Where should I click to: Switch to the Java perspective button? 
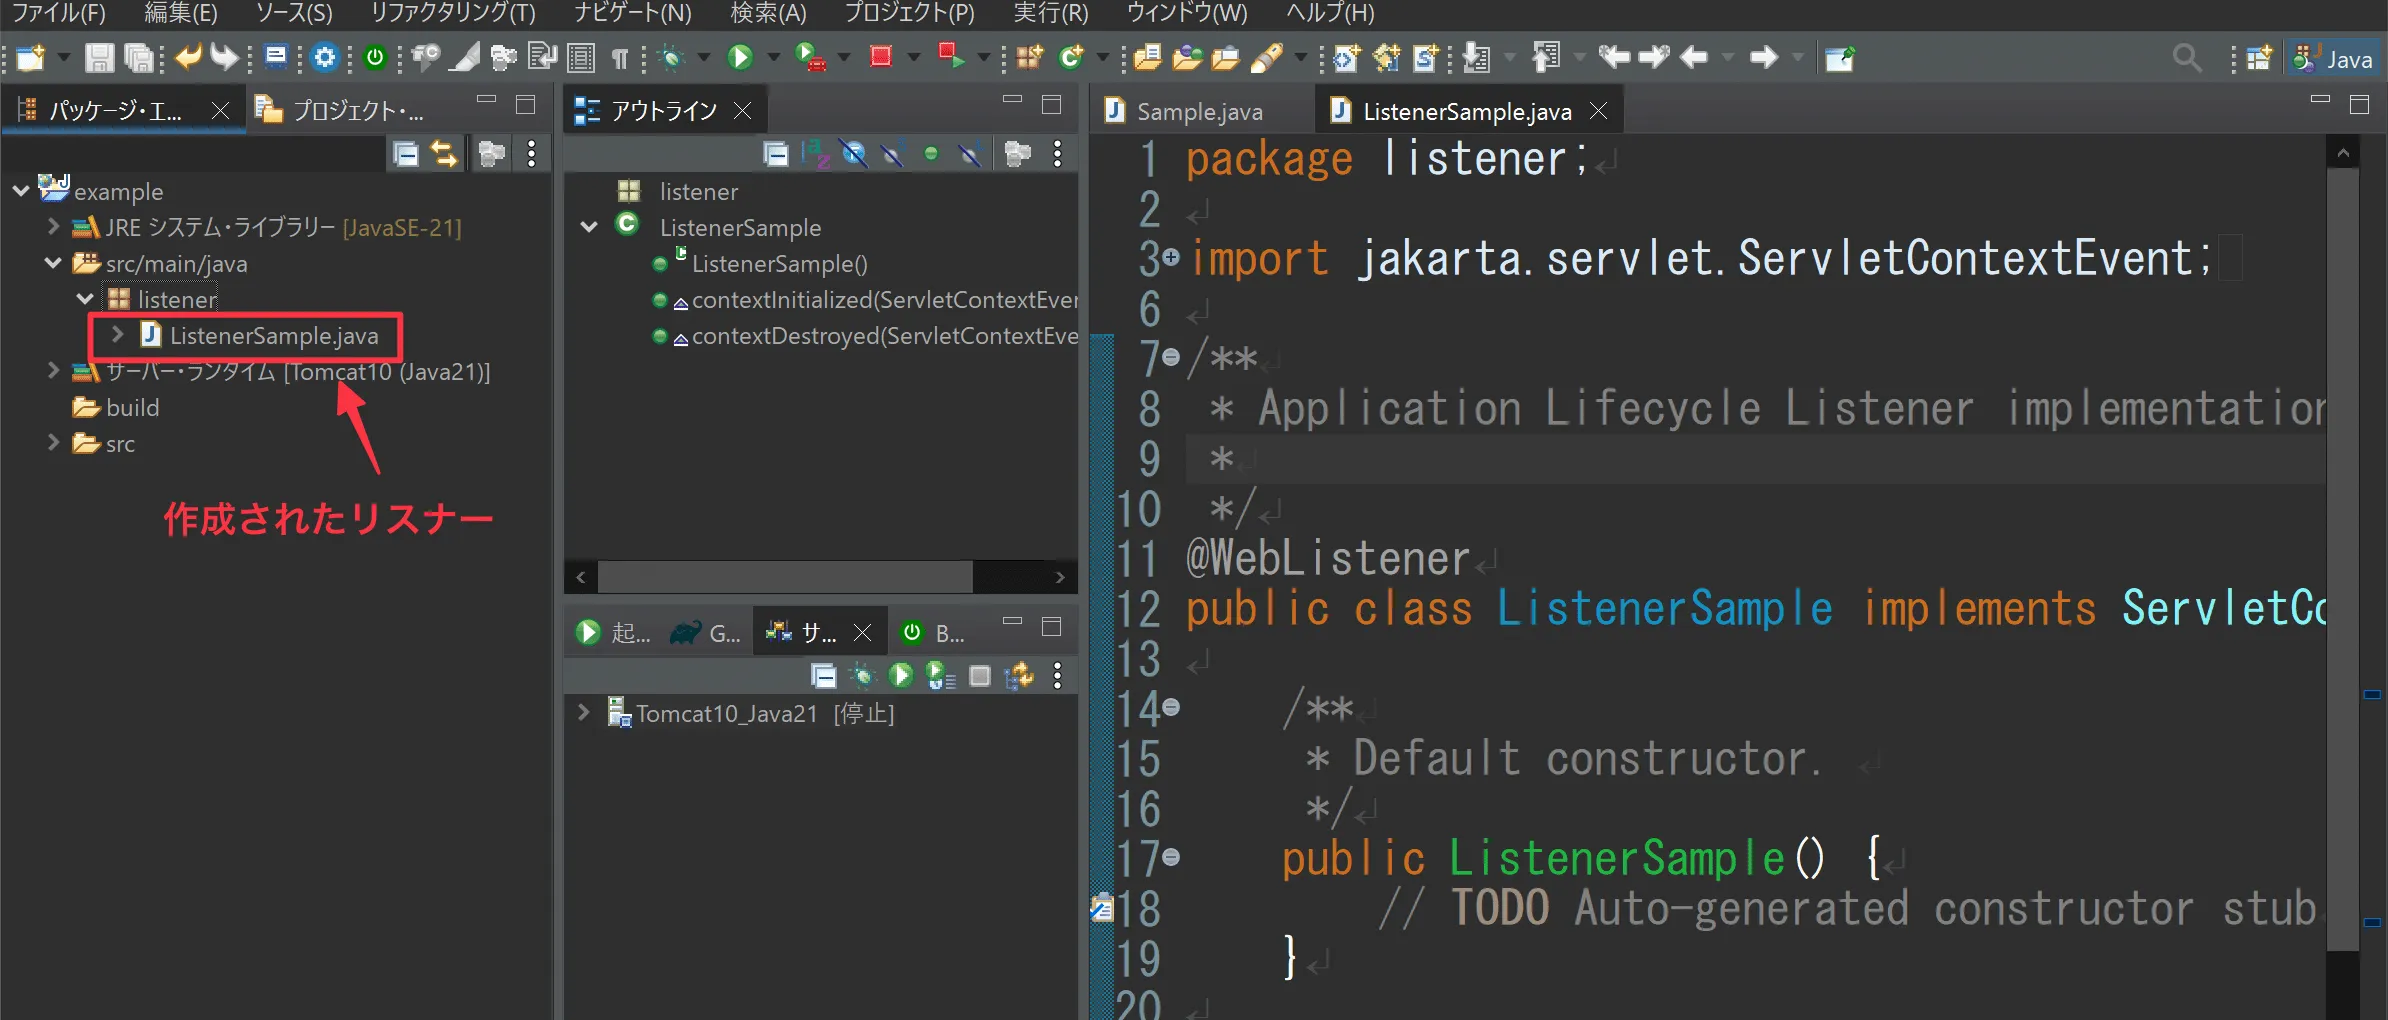(2335, 59)
